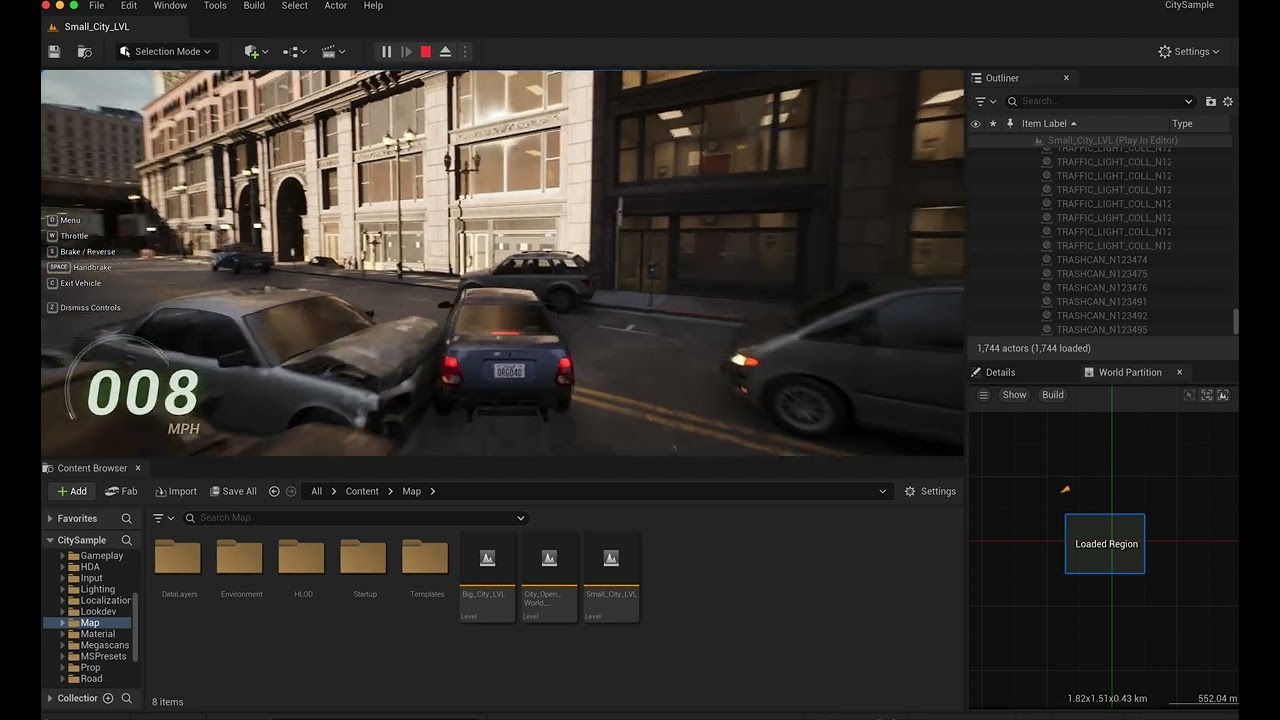Open the World Partition hamburger menu

[983, 395]
